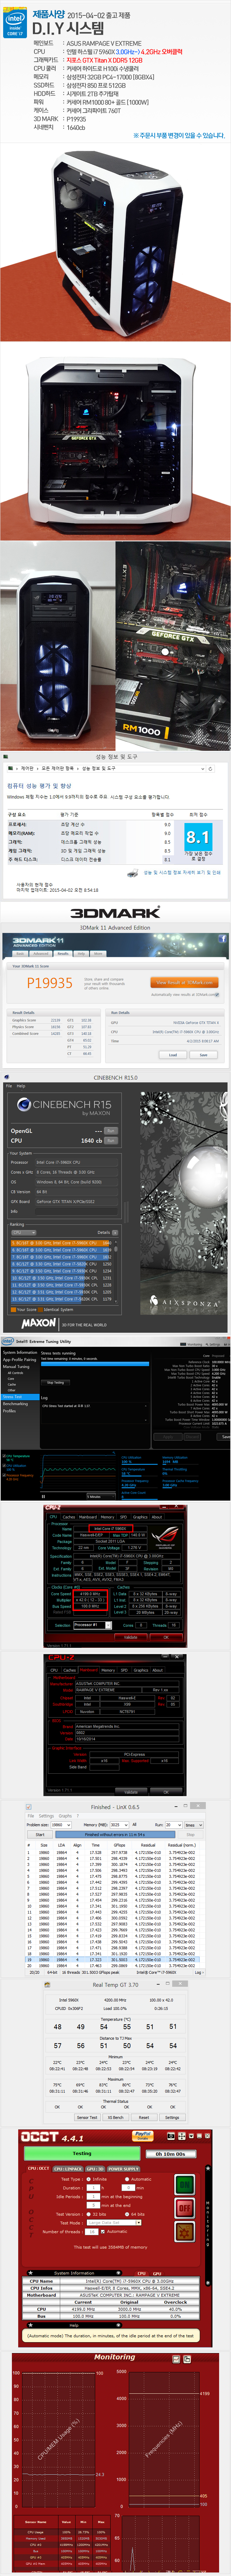
Task: Open the Graphs menu in LinX
Action: click(x=65, y=1816)
